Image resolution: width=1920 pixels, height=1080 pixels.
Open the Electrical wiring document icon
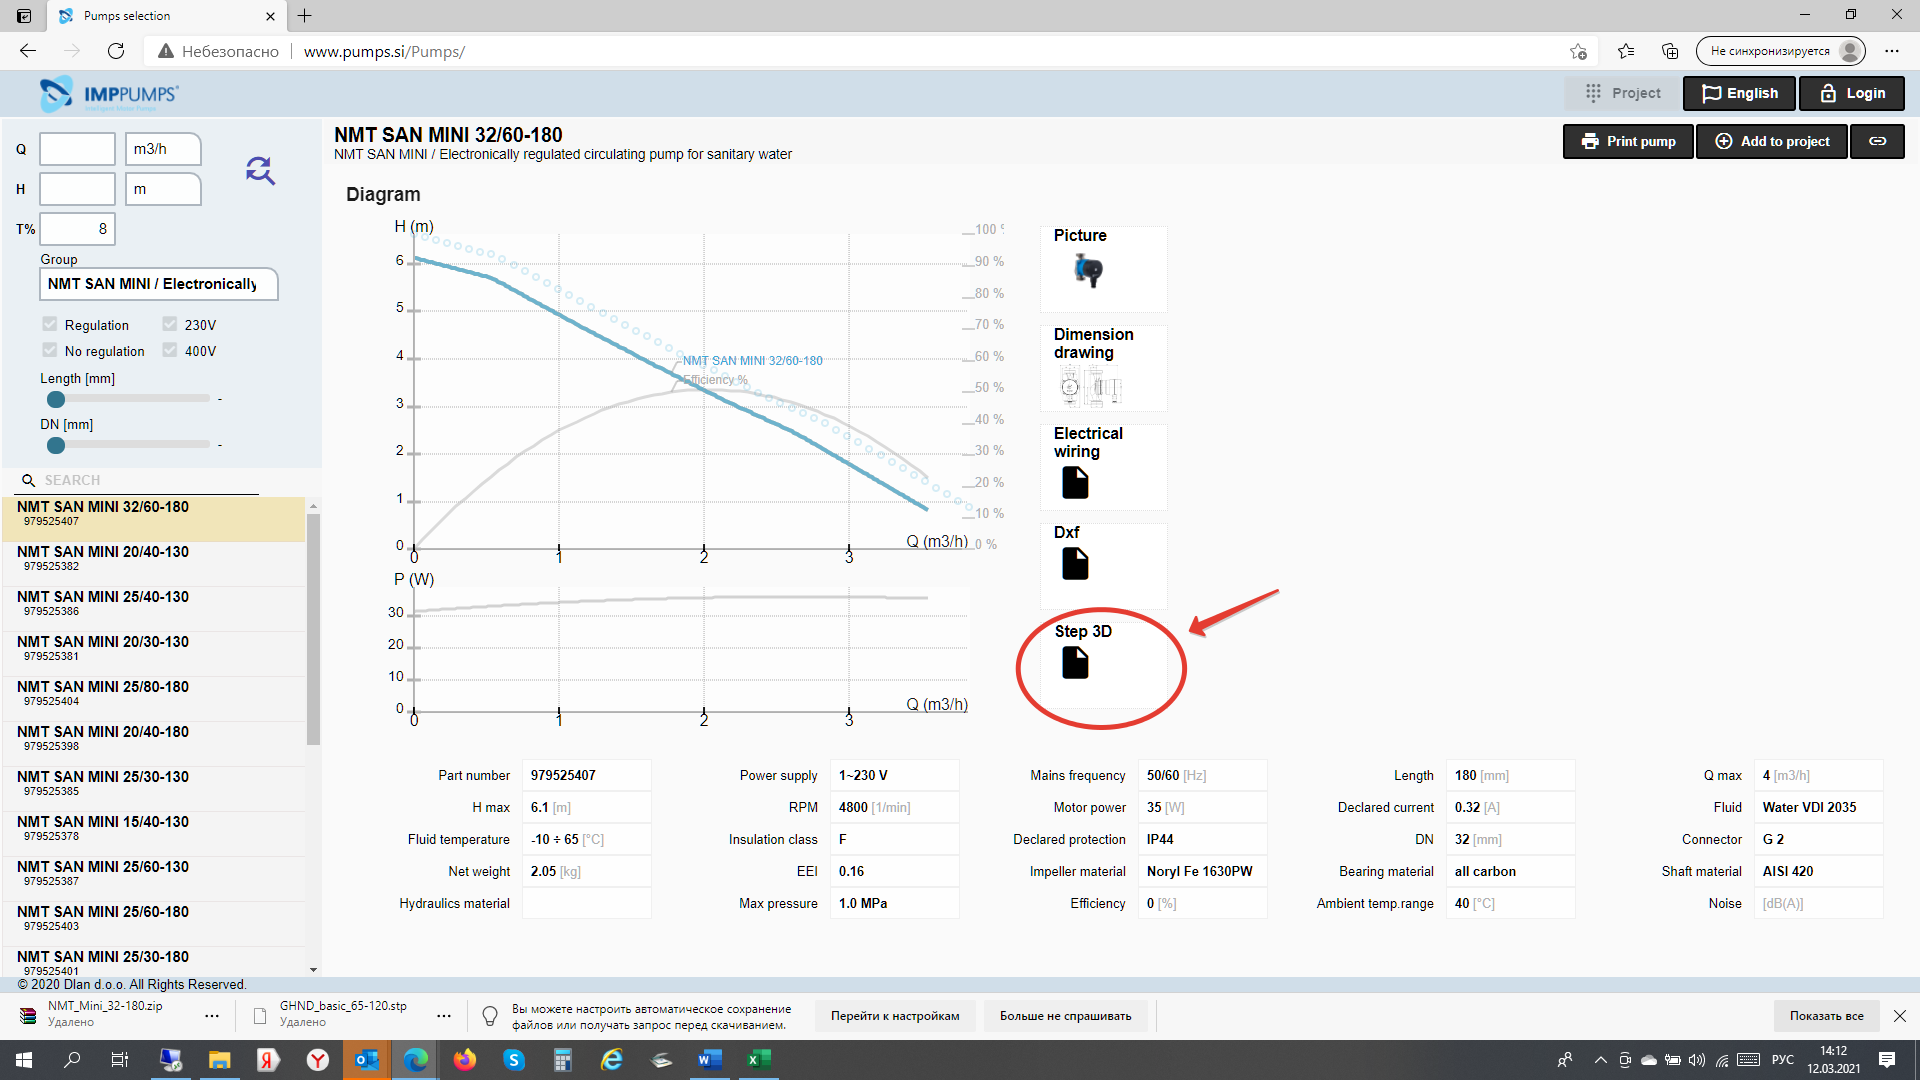(1075, 483)
